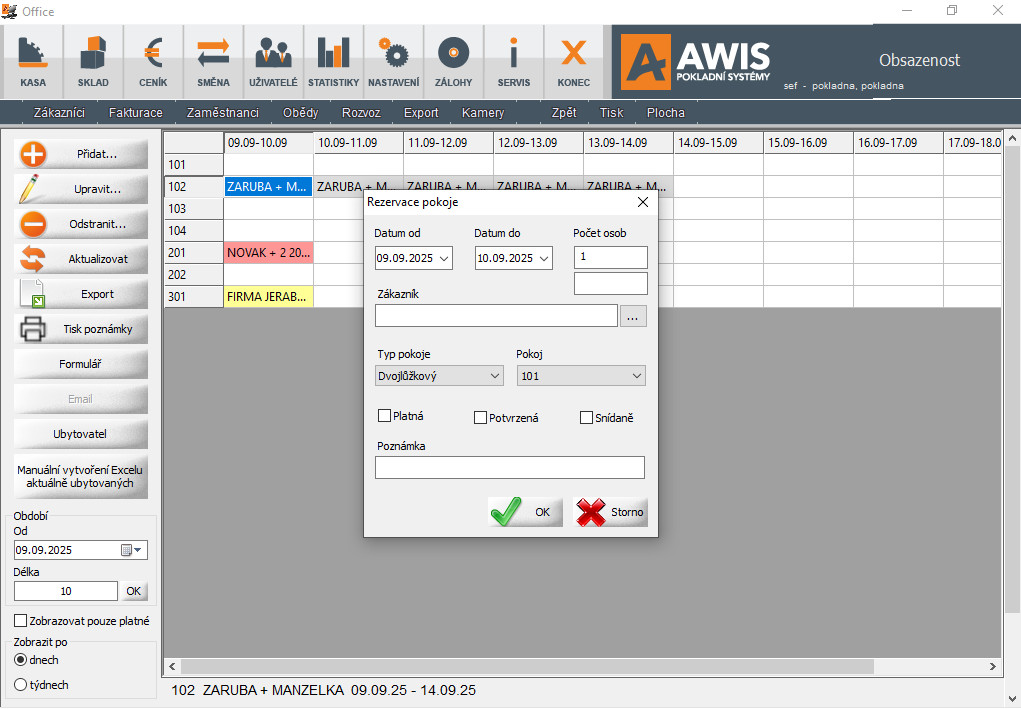Select the týdnech radio button
The width and height of the screenshot is (1021, 709).
[20, 685]
